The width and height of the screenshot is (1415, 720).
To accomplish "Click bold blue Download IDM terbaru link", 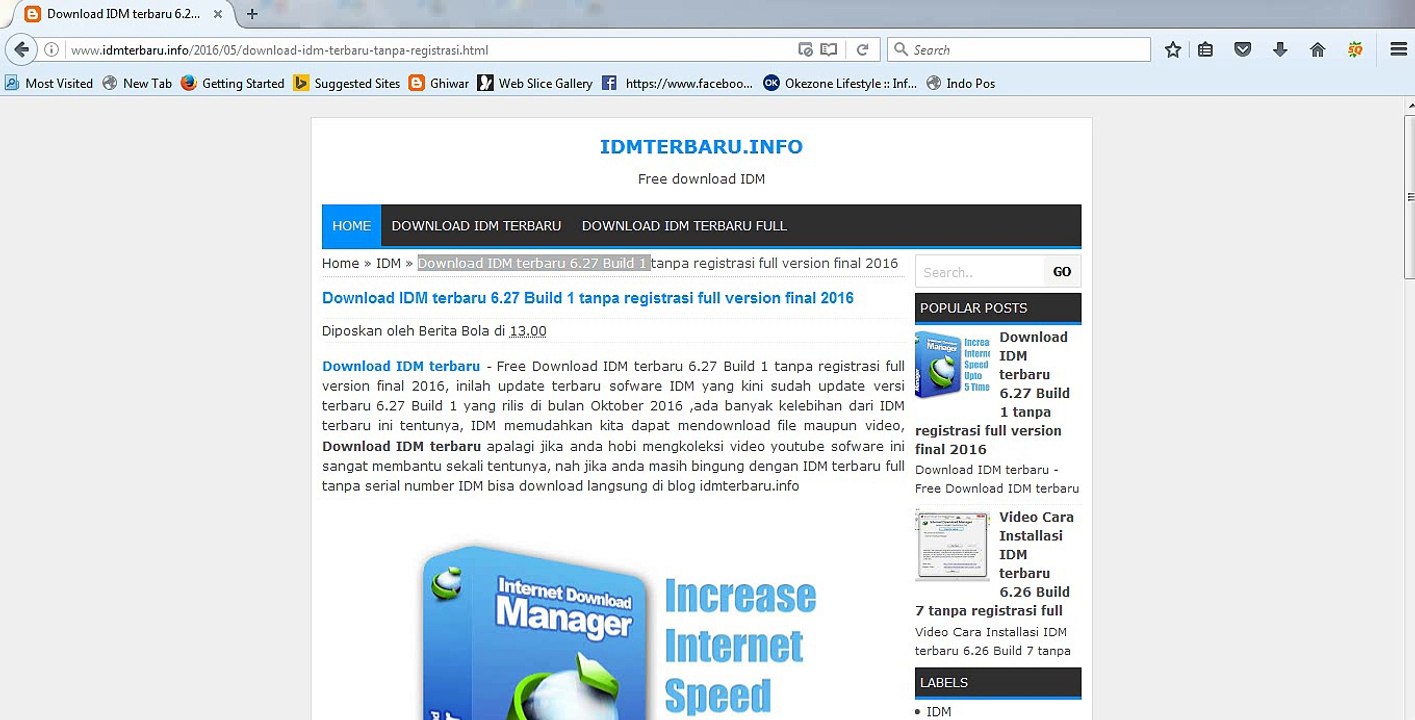I will tap(401, 366).
